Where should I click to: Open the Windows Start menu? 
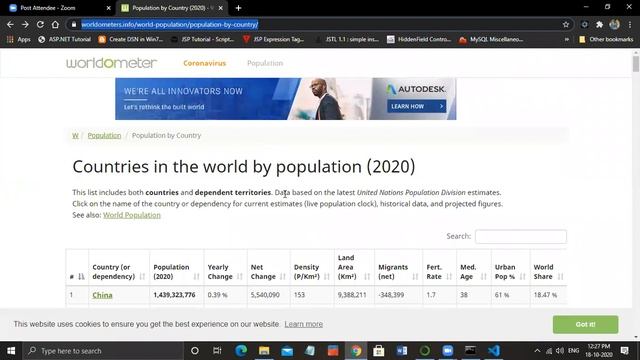click(x=11, y=351)
